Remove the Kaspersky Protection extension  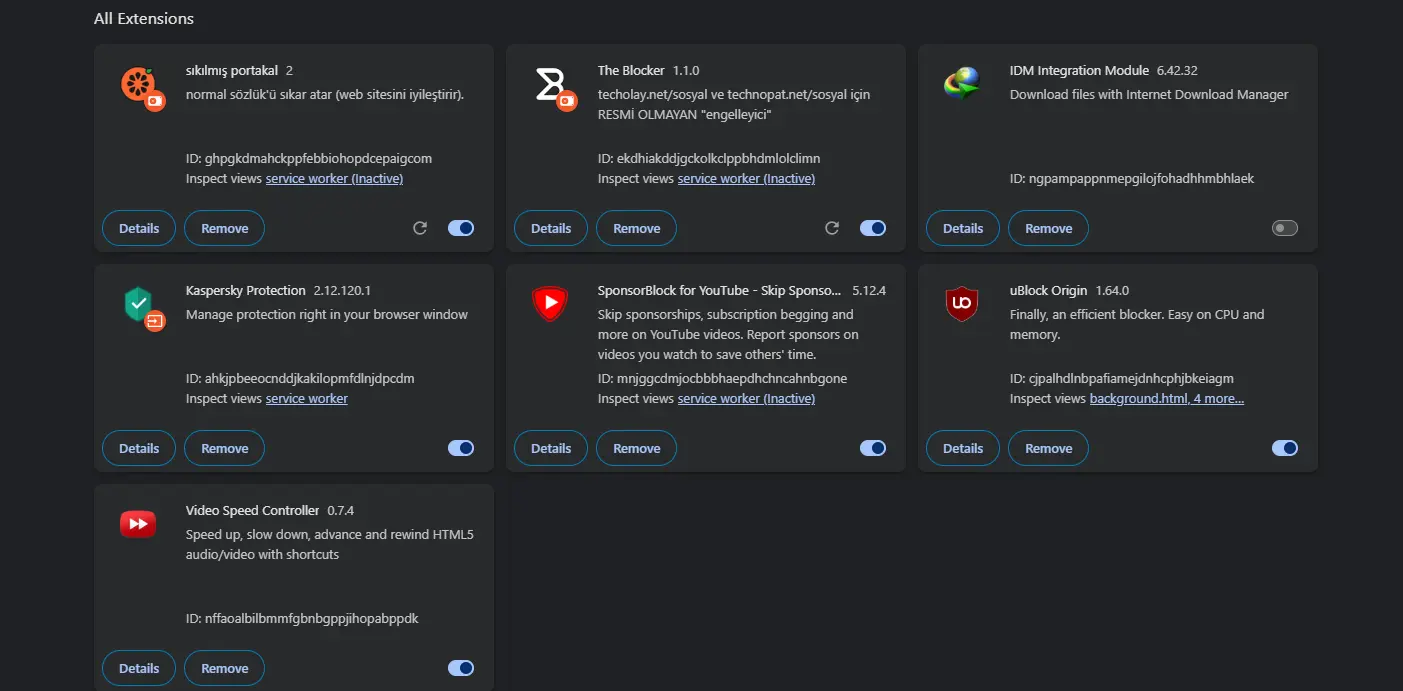click(x=224, y=448)
